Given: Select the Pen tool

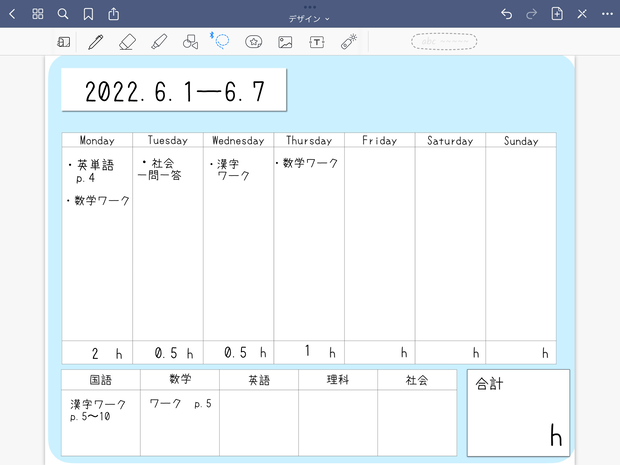Looking at the screenshot, I should tap(95, 42).
